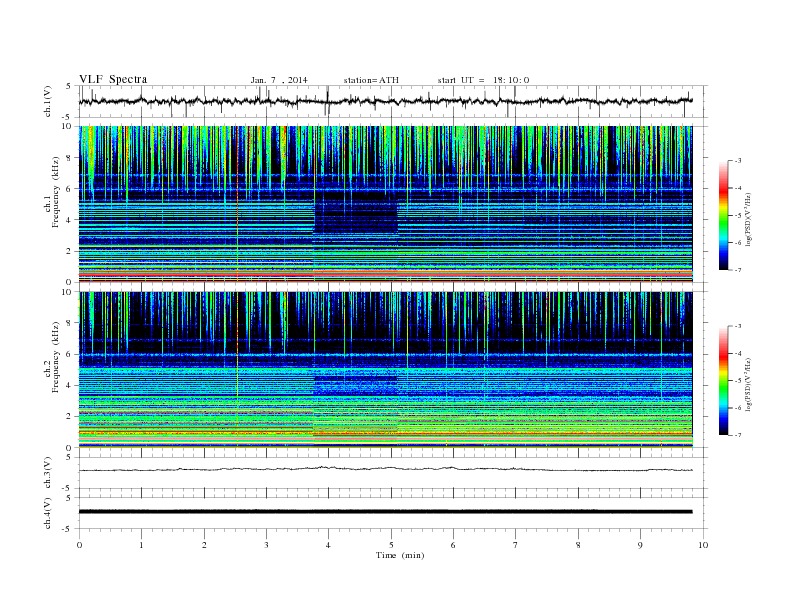
Task: Click the ch.2 "log(PSD)(V²/Hz)" color bar label
Action: click(749, 384)
